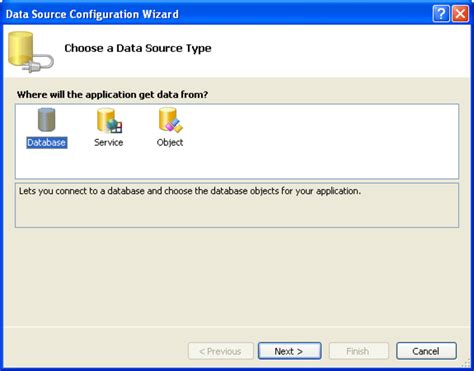Click the 'Choose a Data Source Type' heading
474x371 pixels.
pos(138,48)
